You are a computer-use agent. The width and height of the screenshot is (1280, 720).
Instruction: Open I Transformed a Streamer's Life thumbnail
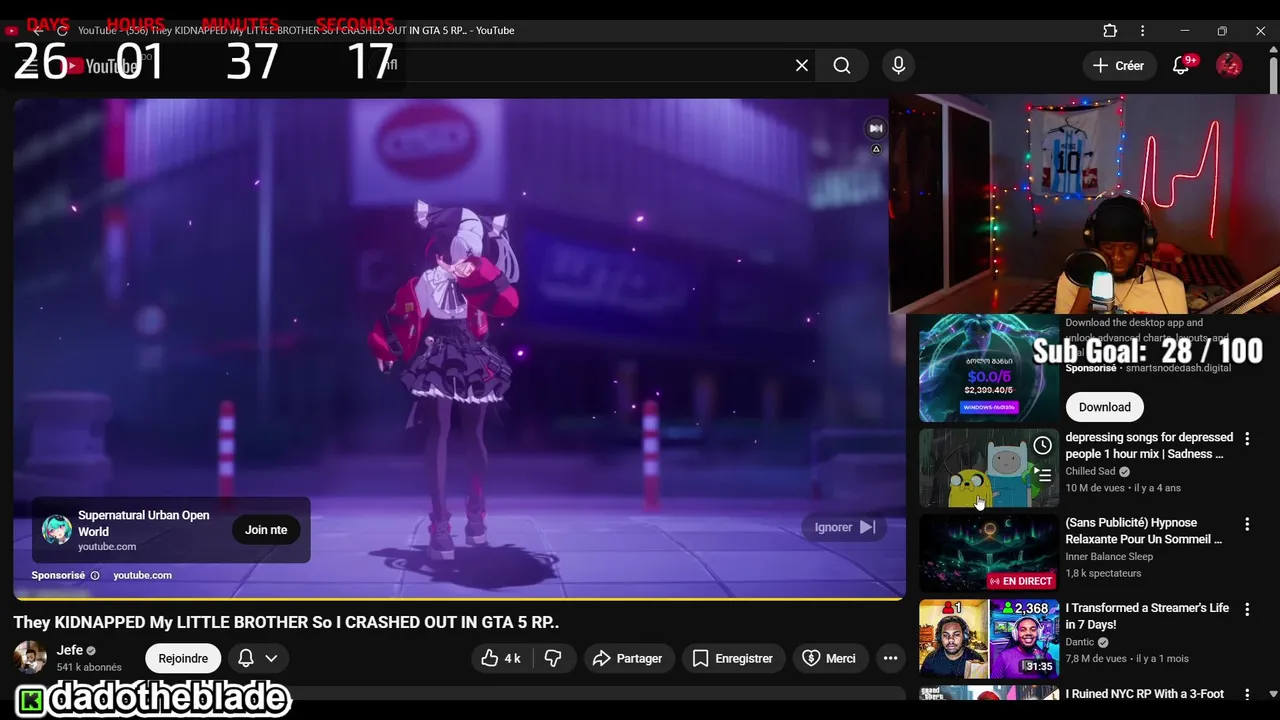pyautogui.click(x=989, y=639)
